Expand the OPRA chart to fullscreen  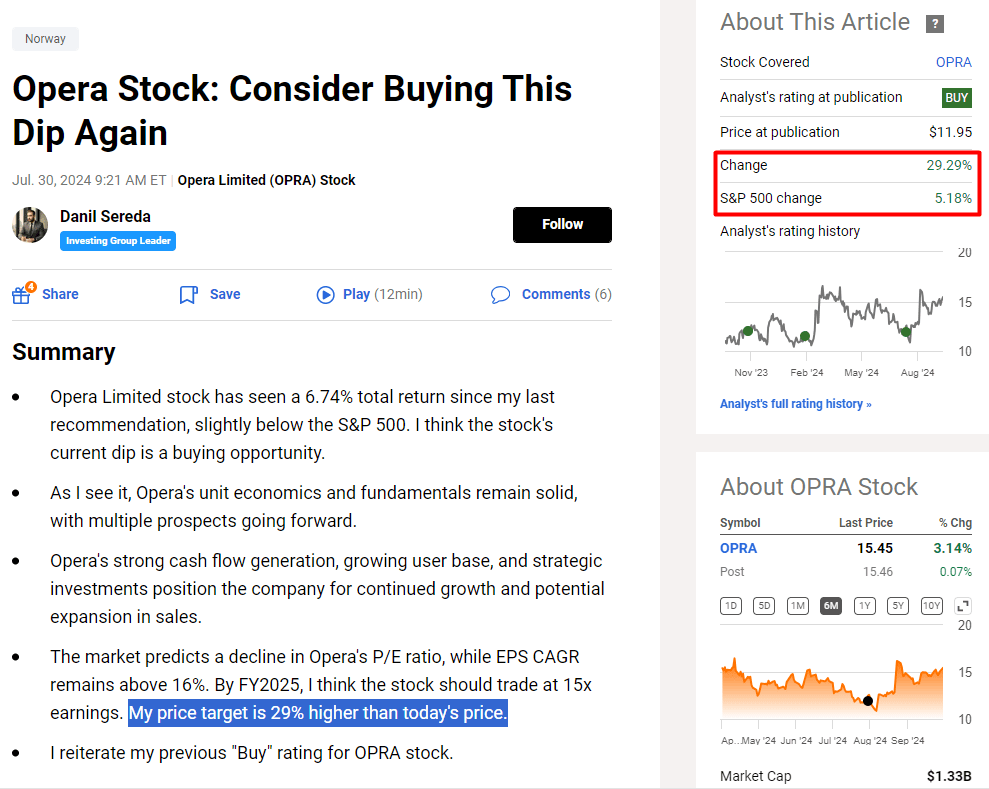(x=962, y=605)
